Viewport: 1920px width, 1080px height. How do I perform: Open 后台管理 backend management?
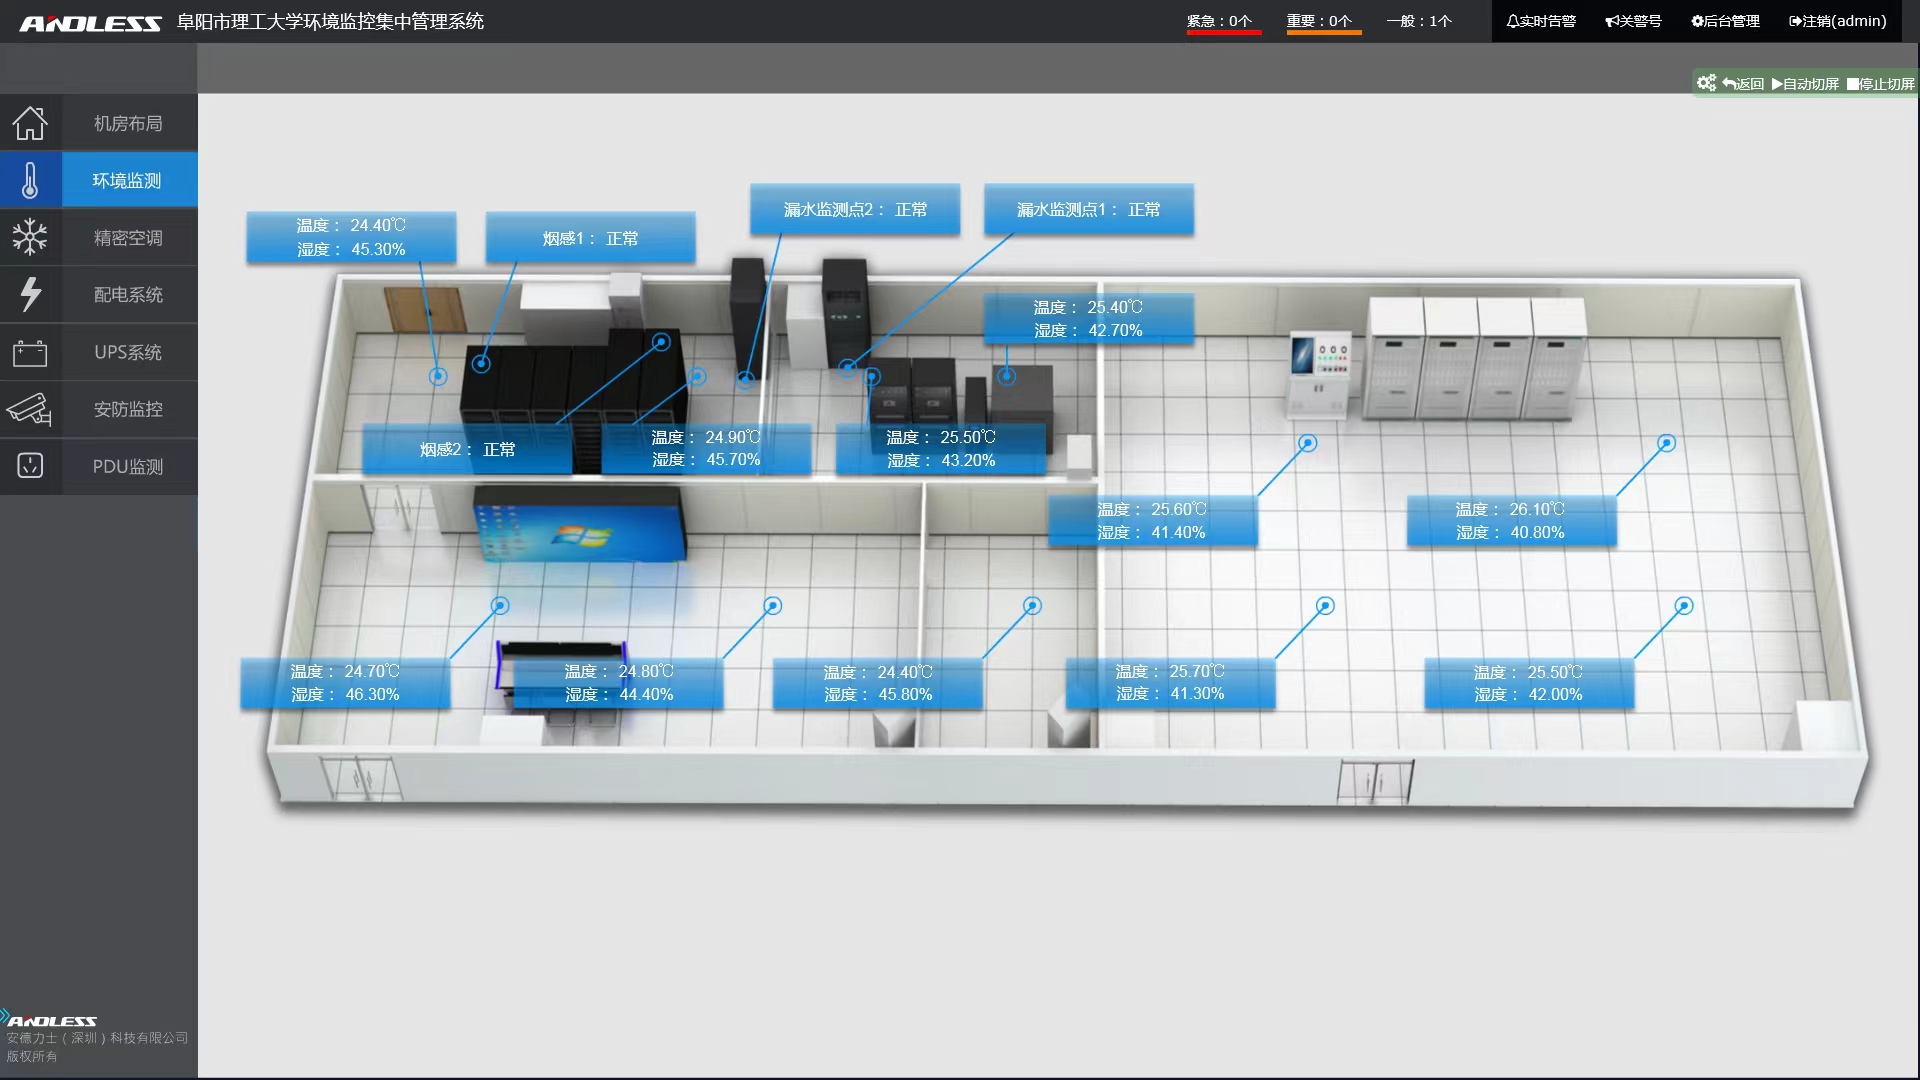click(1725, 21)
